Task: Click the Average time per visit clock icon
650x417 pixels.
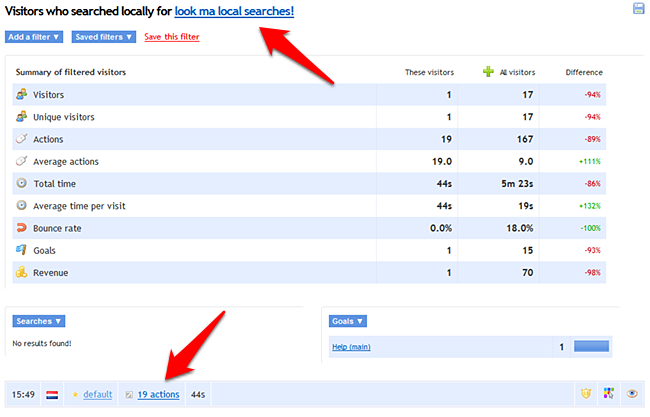Action: [22, 206]
